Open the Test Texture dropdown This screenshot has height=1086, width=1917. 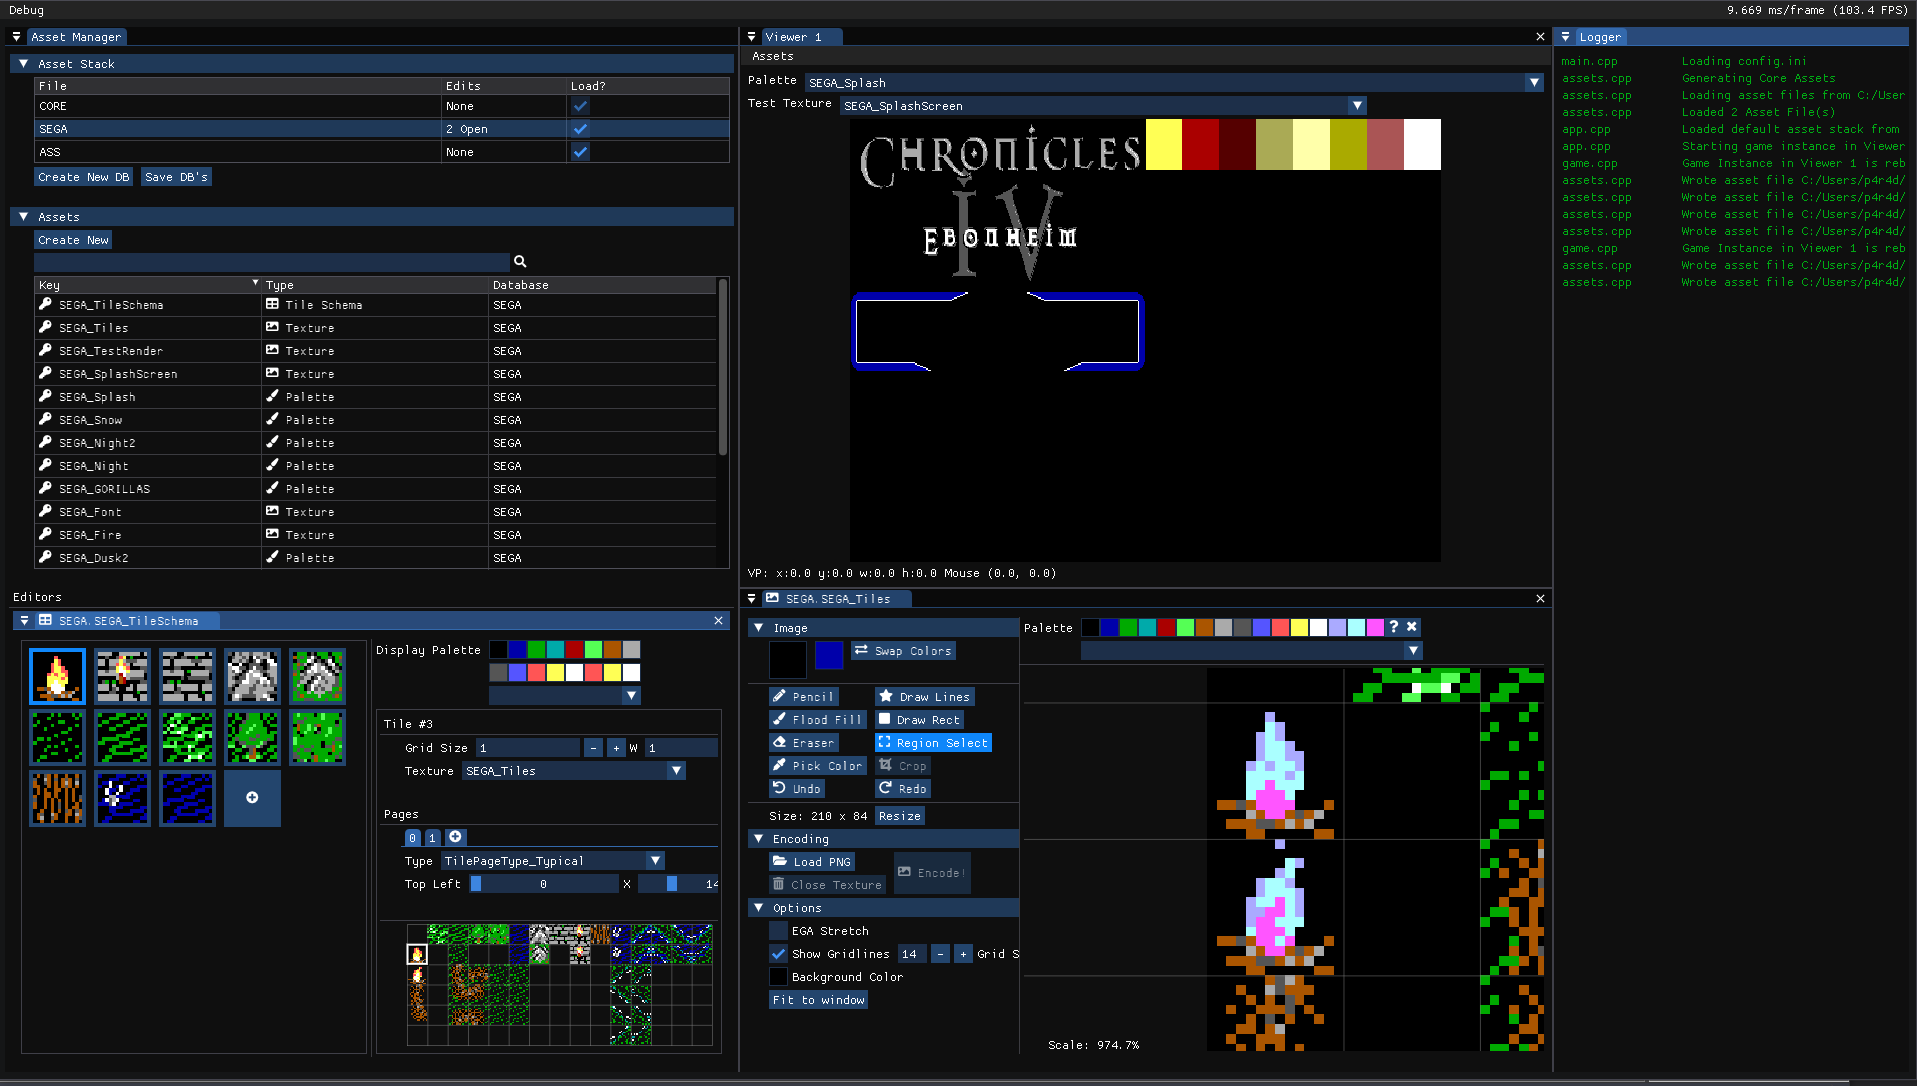[1357, 106]
